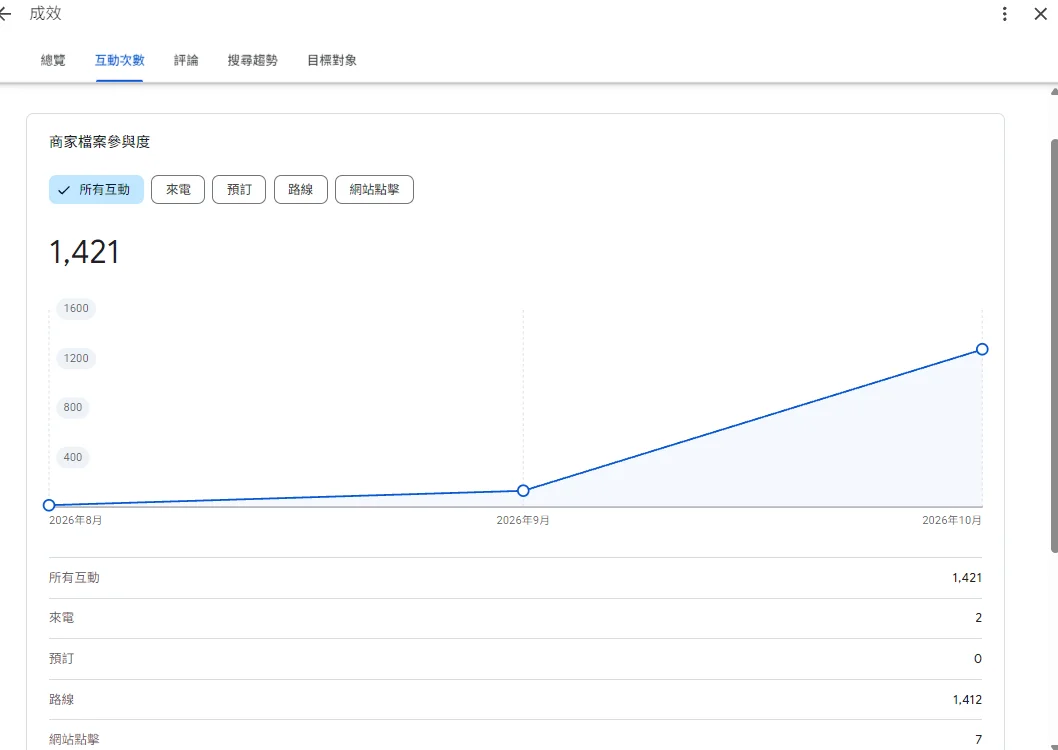The height and width of the screenshot is (750, 1058).
Task: Click the 800 y-axis label
Action: click(x=73, y=407)
